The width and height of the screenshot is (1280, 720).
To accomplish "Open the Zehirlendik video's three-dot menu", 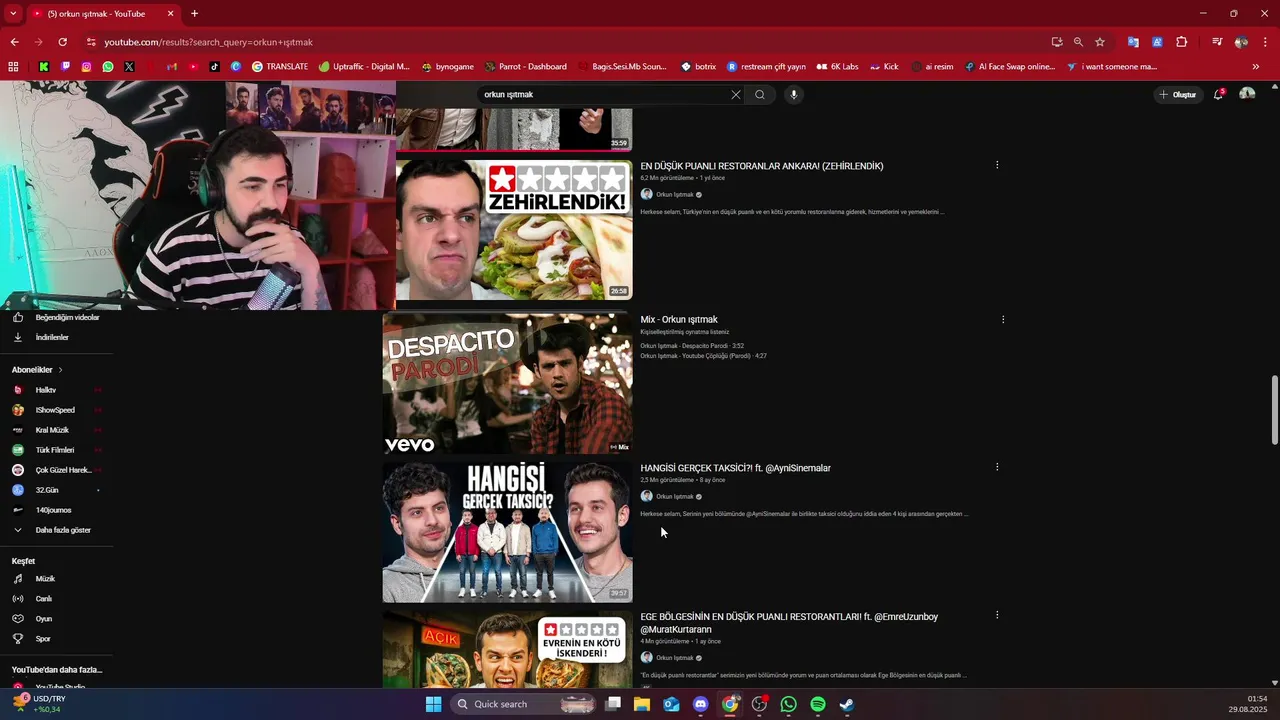I will [x=997, y=165].
